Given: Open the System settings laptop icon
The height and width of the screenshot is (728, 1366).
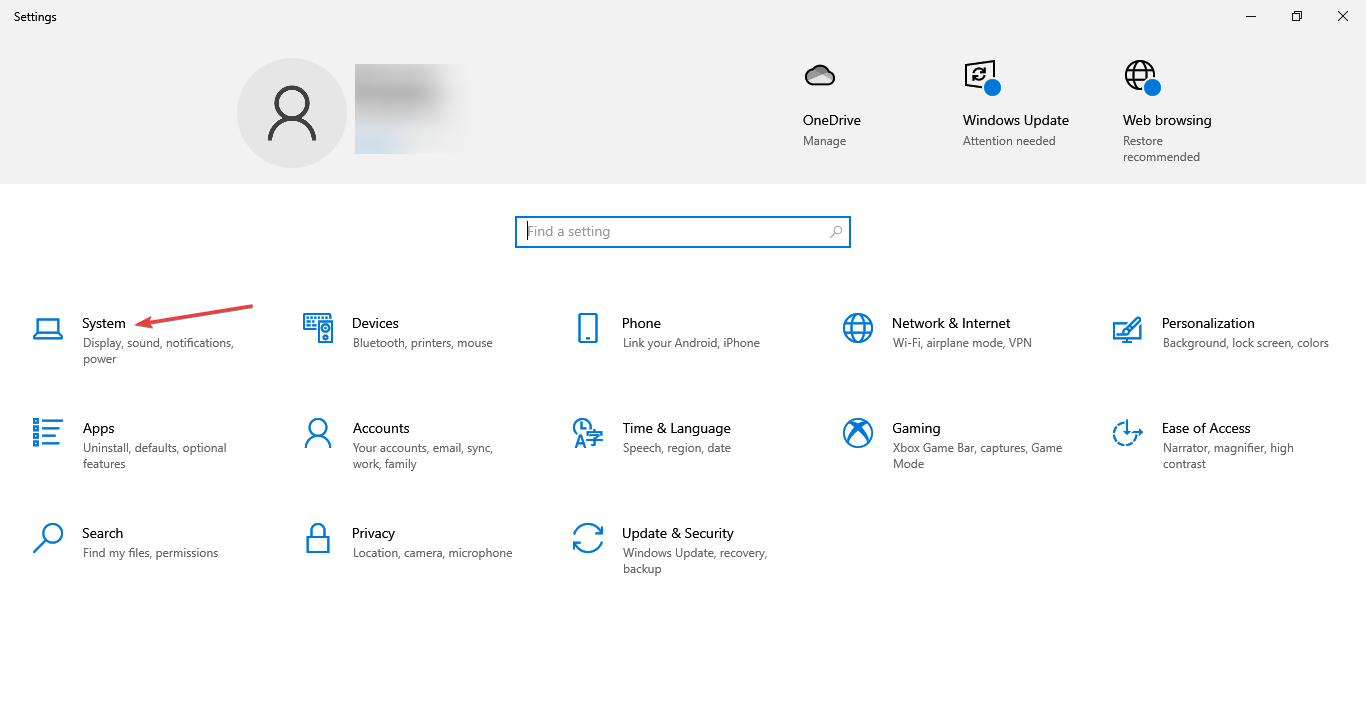Looking at the screenshot, I should pyautogui.click(x=47, y=329).
